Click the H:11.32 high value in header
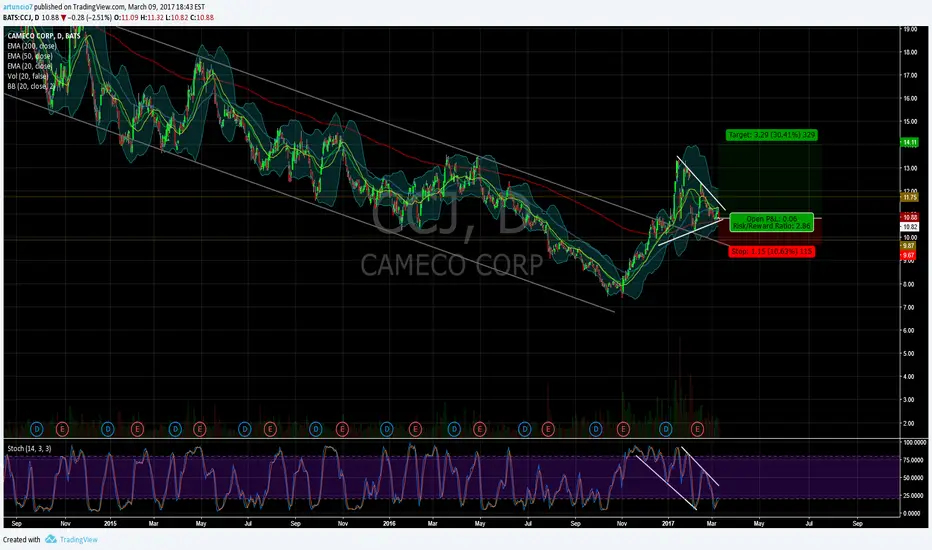The height and width of the screenshot is (550, 932). 152,18
